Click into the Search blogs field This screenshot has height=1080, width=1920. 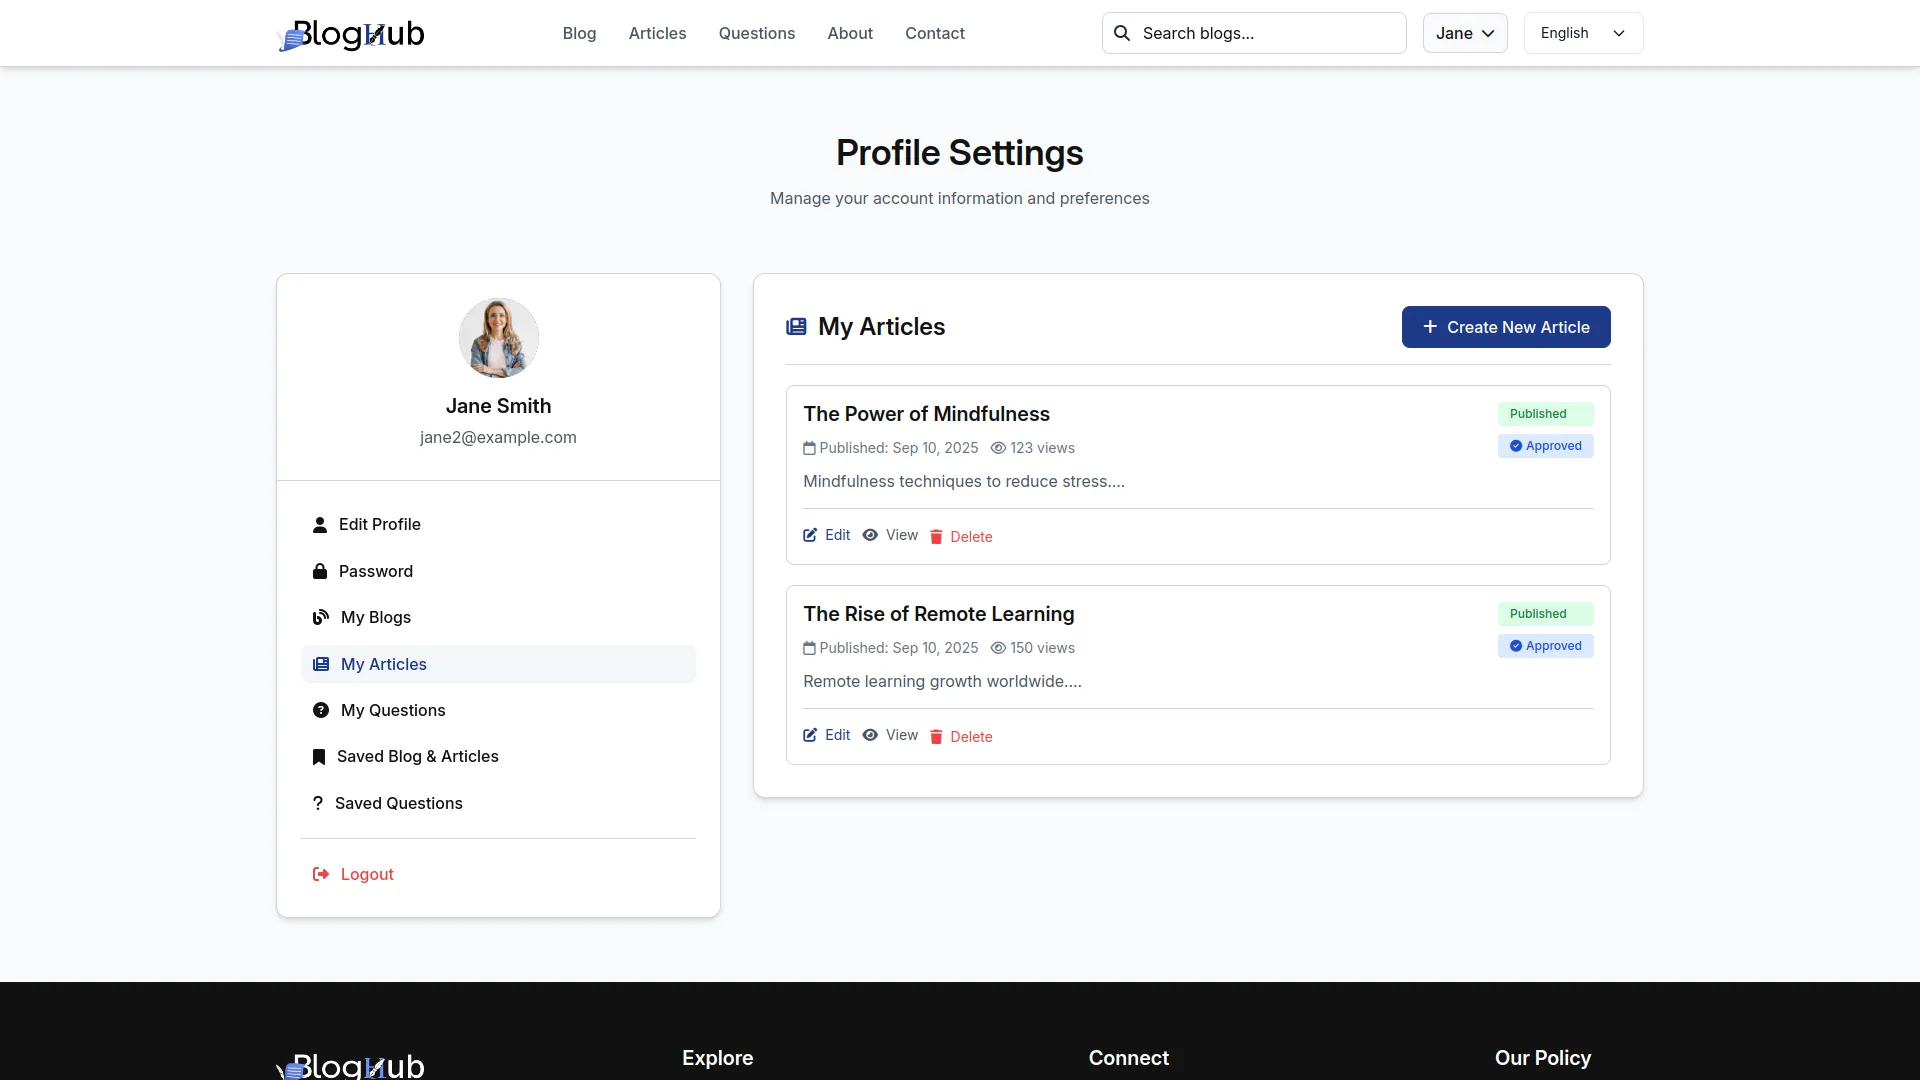1266,33
